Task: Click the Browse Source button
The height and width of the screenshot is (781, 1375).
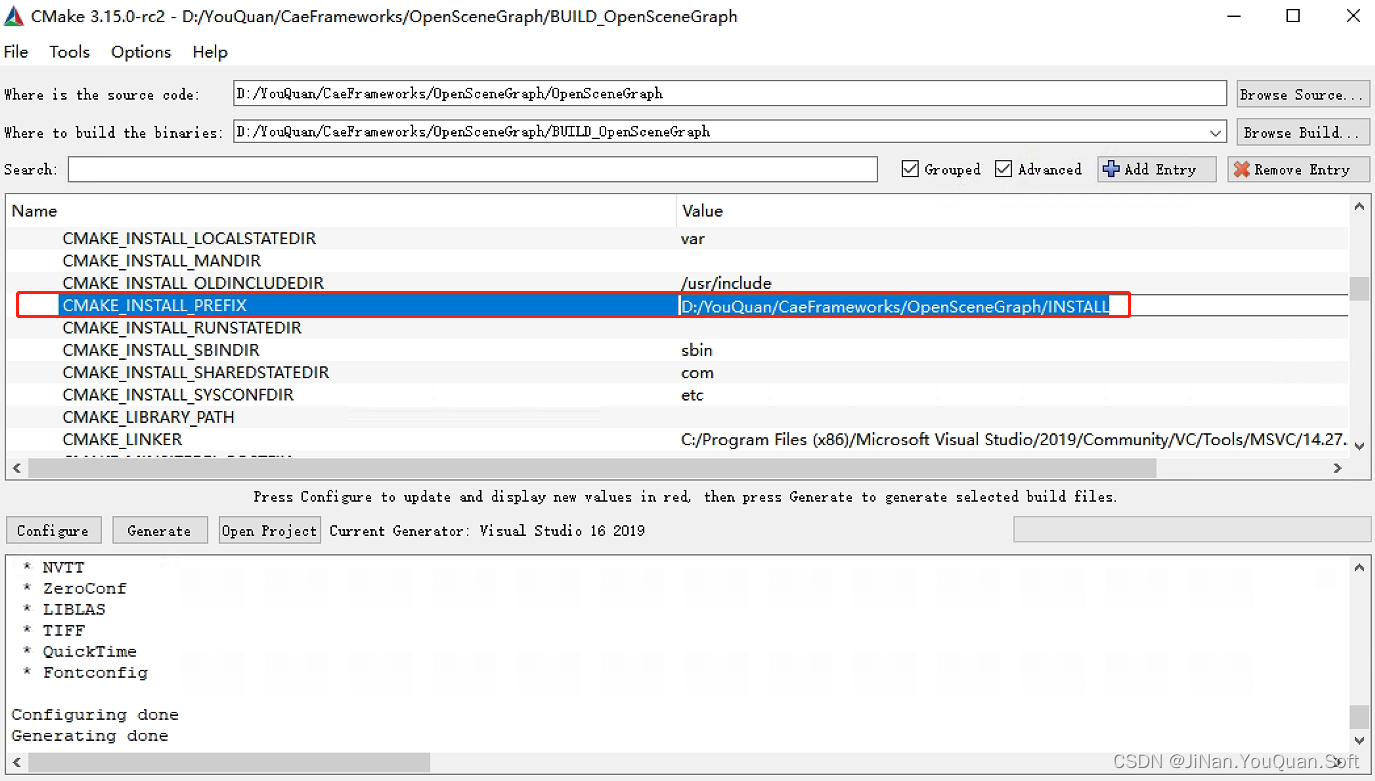Action: (x=1302, y=94)
